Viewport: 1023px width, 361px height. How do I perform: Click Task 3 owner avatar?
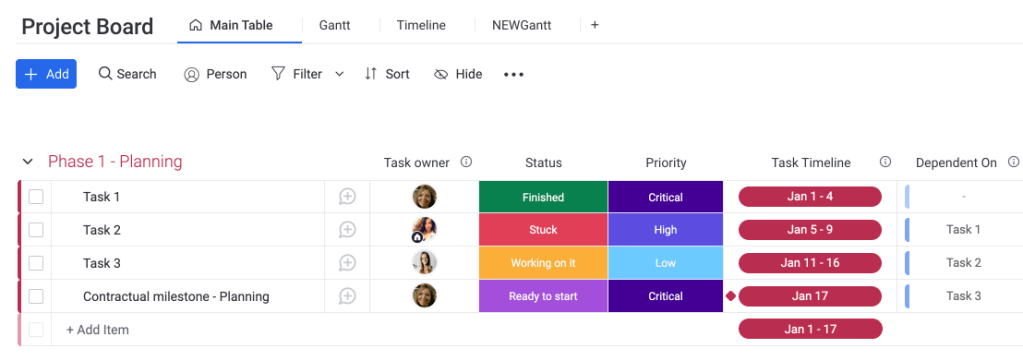424,263
